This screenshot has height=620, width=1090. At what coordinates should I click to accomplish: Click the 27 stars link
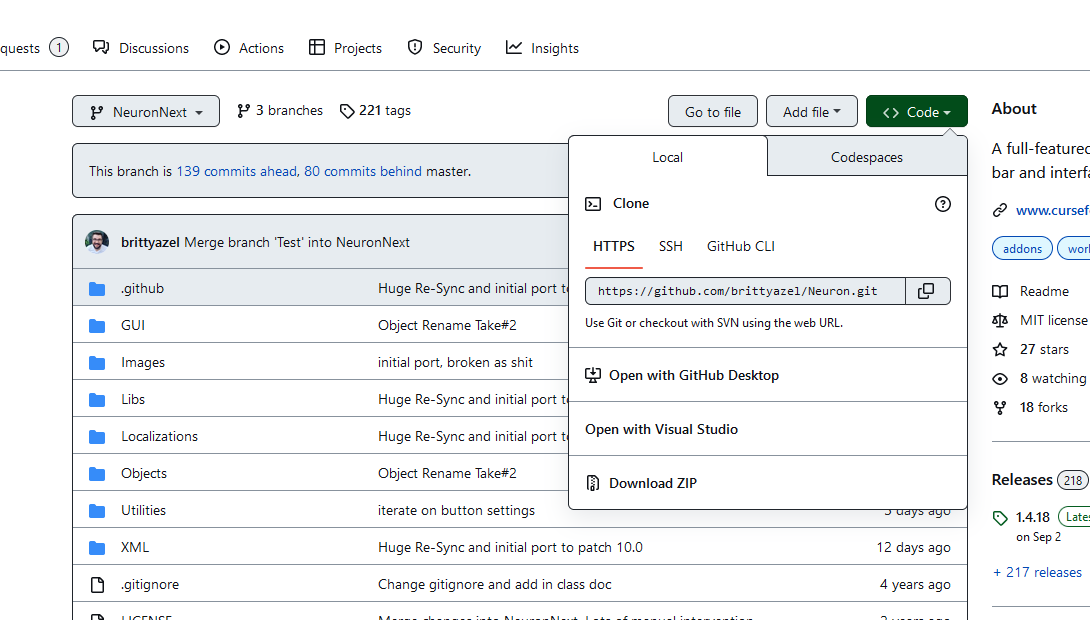pyautogui.click(x=1044, y=350)
